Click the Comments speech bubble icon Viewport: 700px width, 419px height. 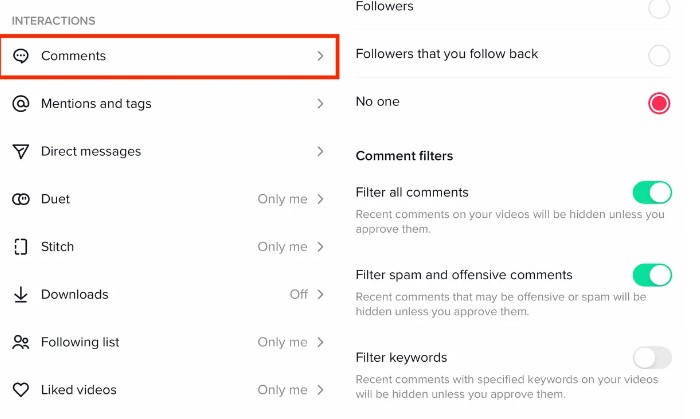pyautogui.click(x=21, y=56)
